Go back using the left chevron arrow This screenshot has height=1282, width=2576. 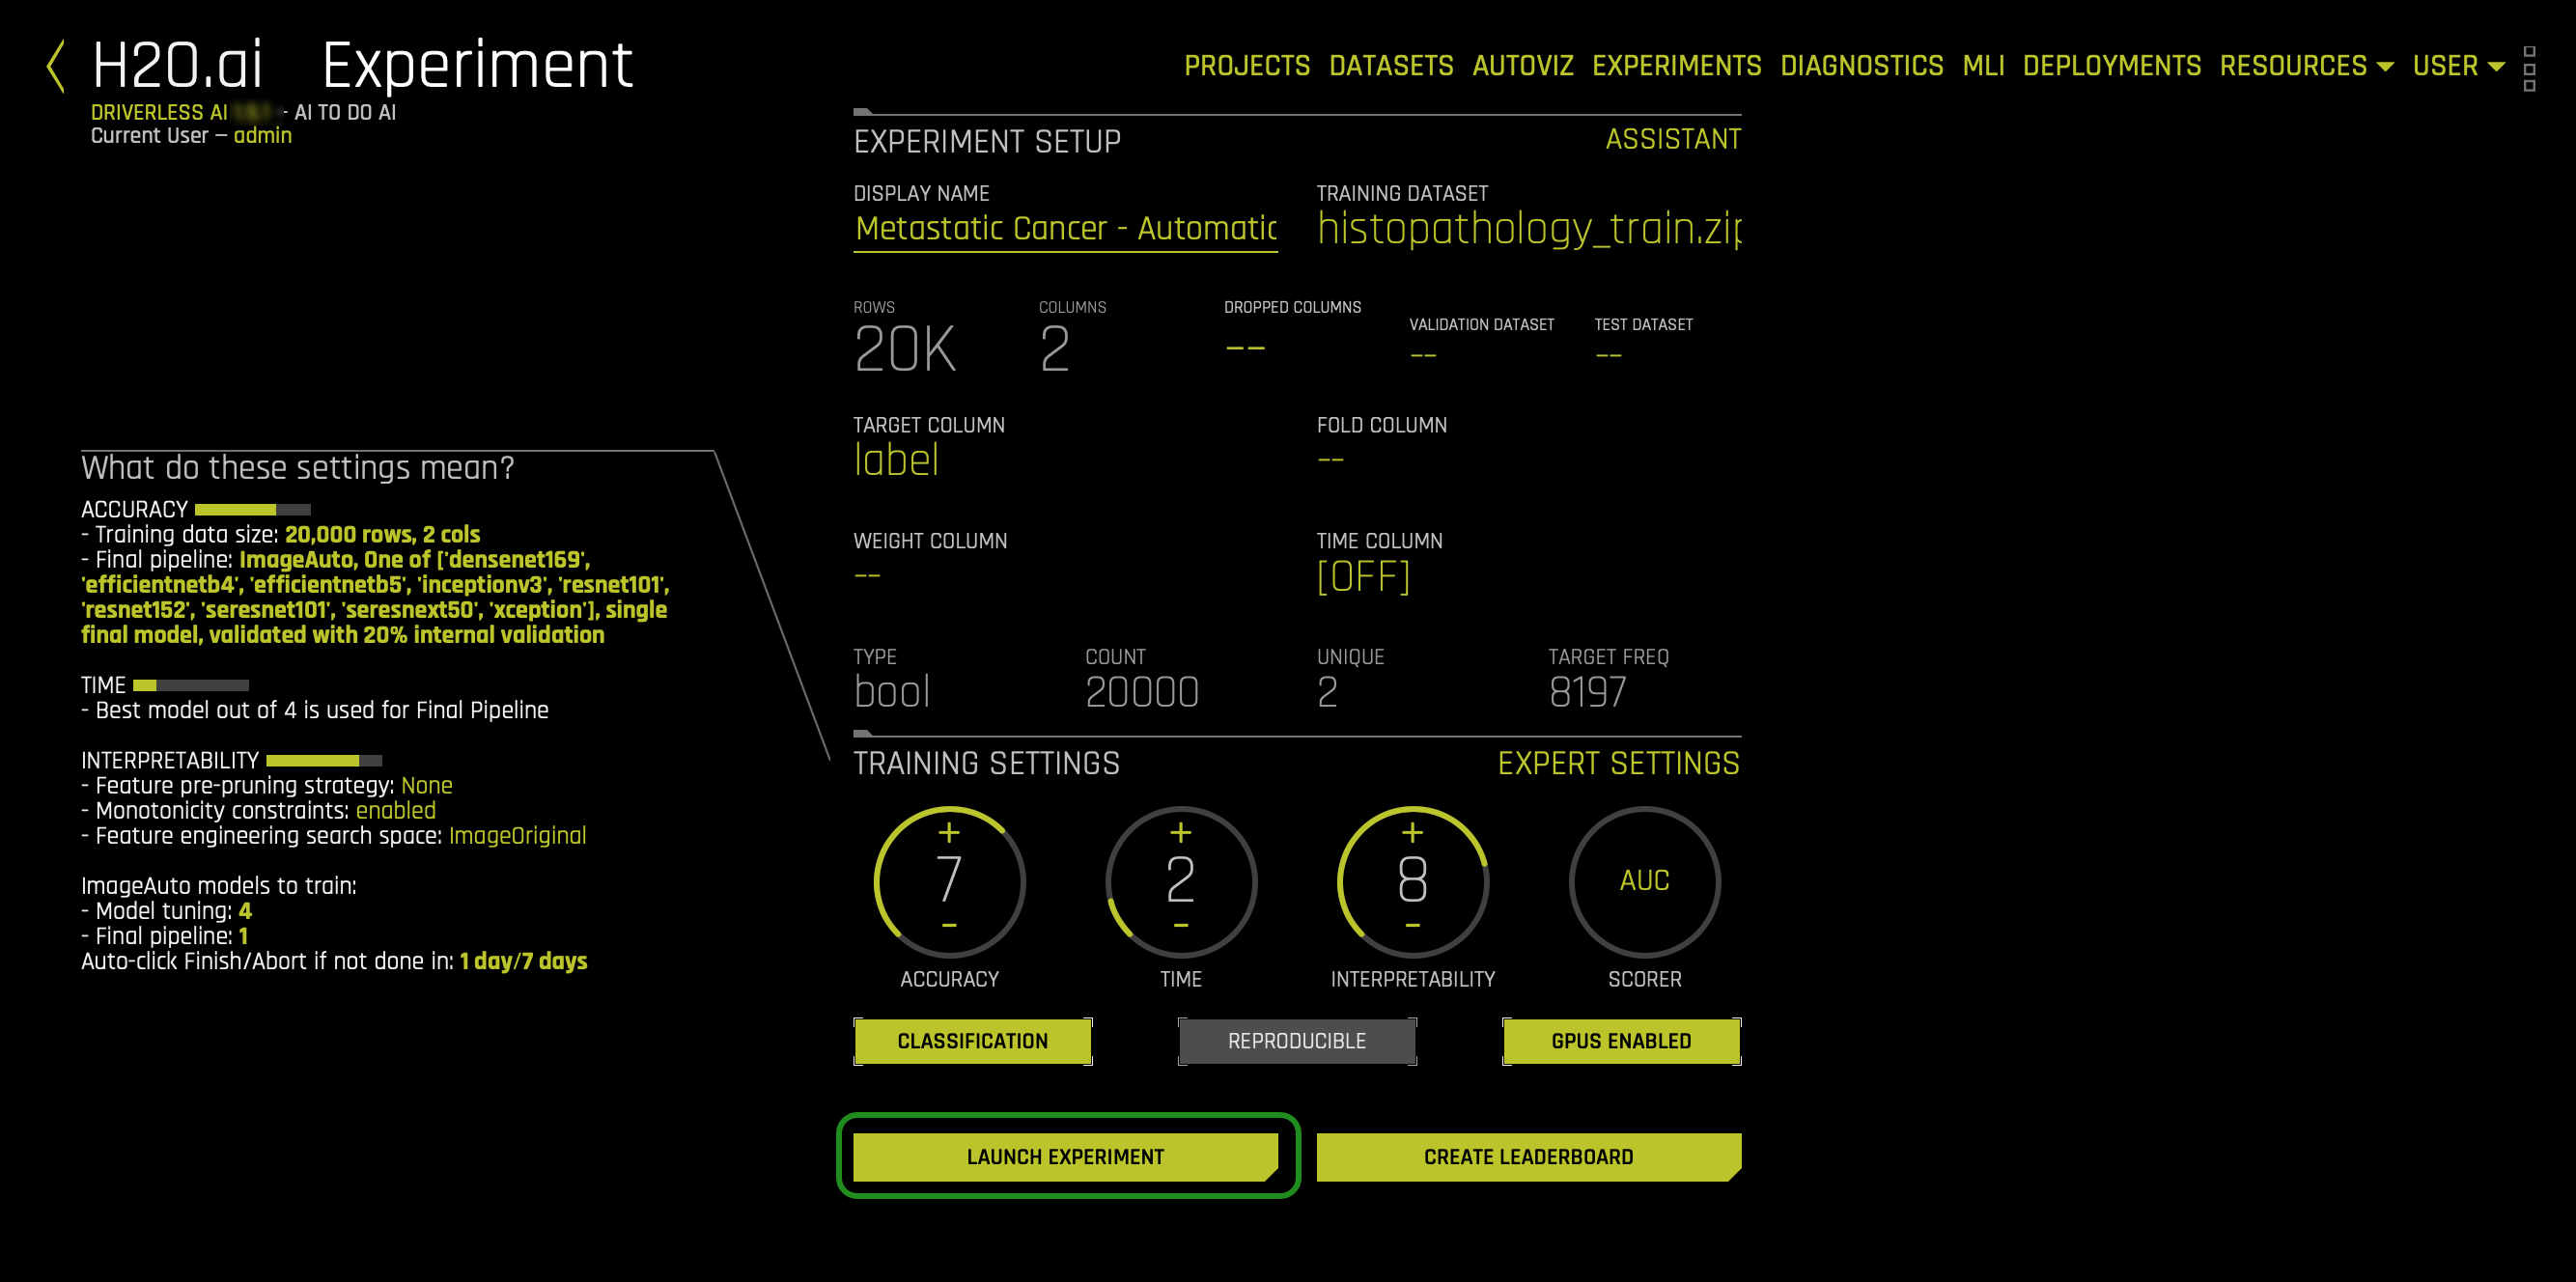point(56,66)
